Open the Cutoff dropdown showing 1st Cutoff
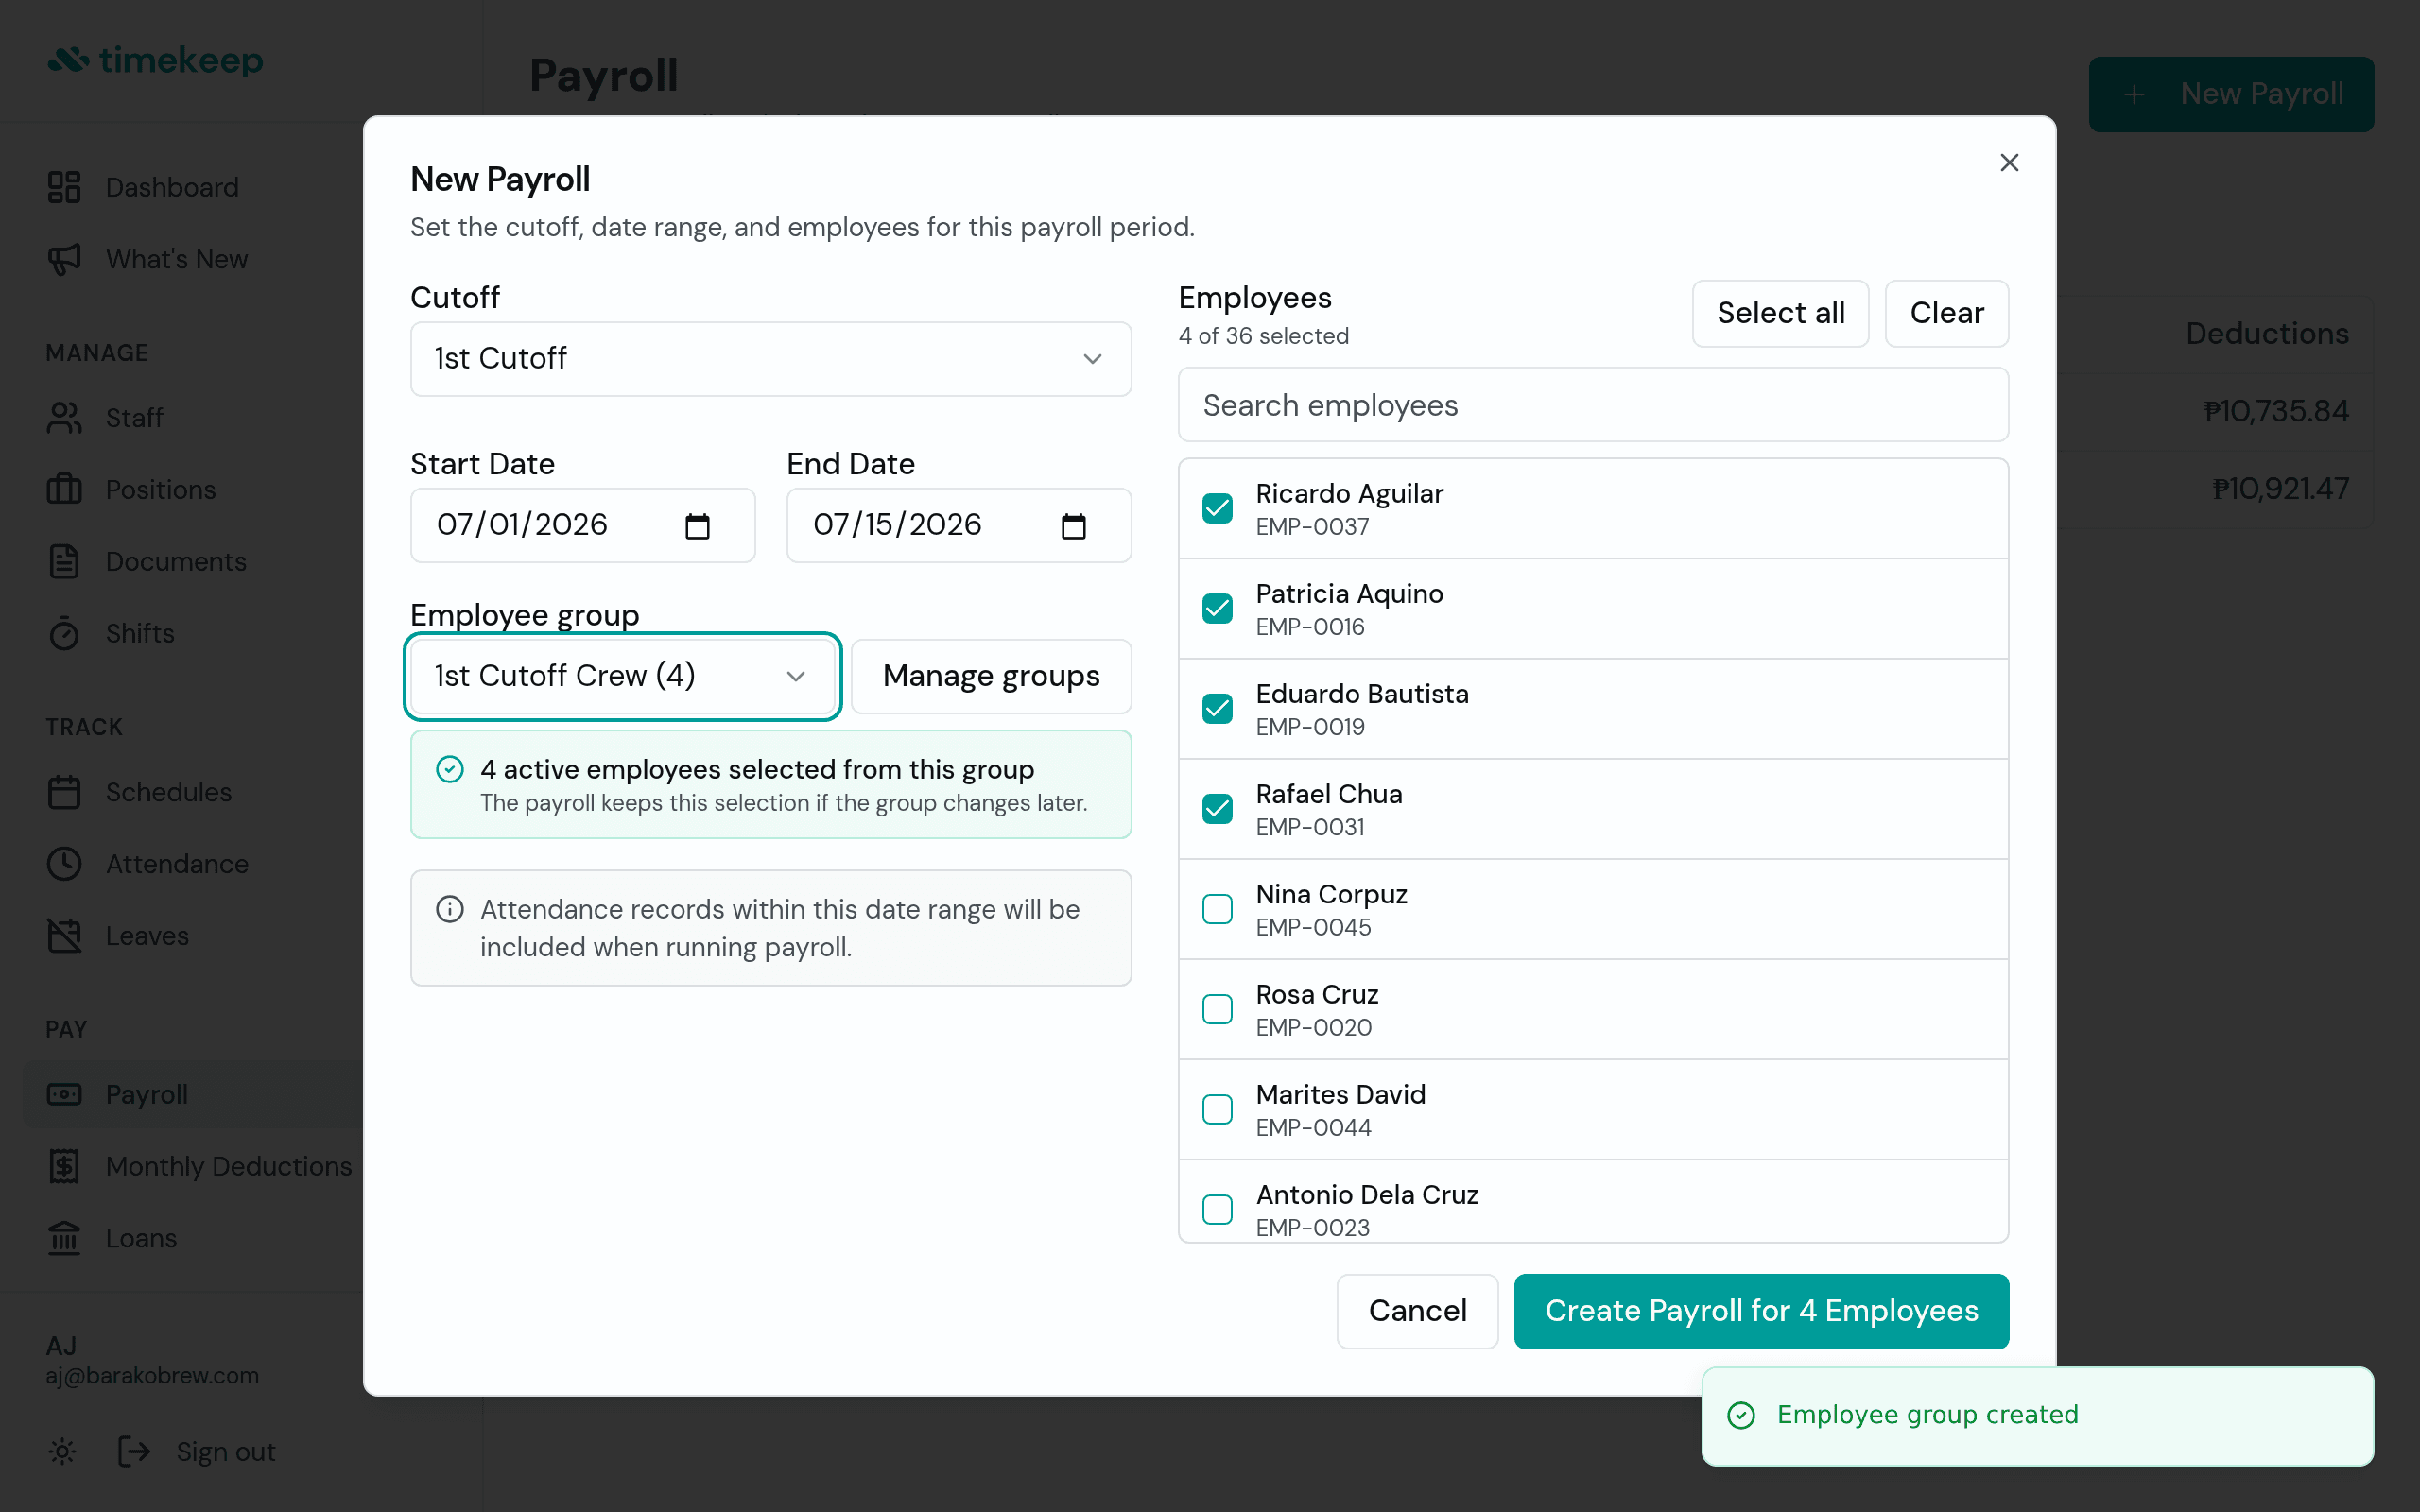Viewport: 2420px width, 1512px height. (x=770, y=358)
